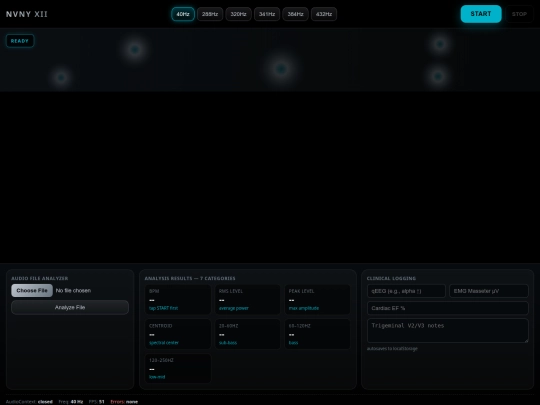Click the CENTROID result card
The height and width of the screenshot is (405, 540).
[x=178, y=334]
